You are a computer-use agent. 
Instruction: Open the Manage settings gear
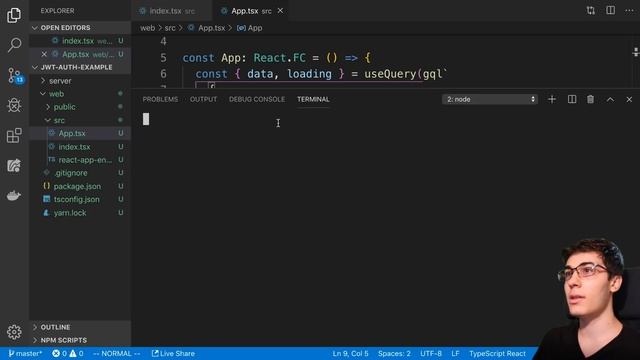(14, 332)
